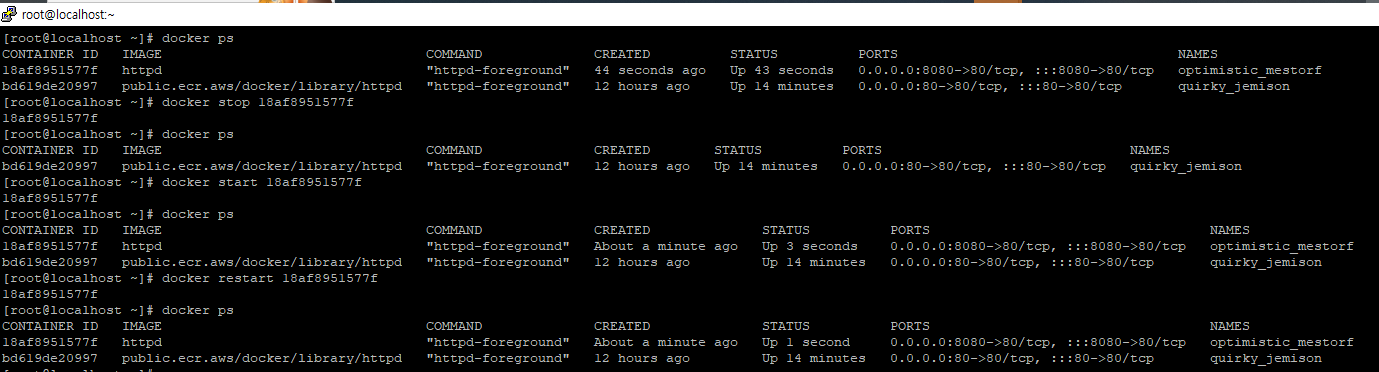Click the 18af8951577f output line below docker restart
Screen dimensions: 1379x372
click(50, 294)
